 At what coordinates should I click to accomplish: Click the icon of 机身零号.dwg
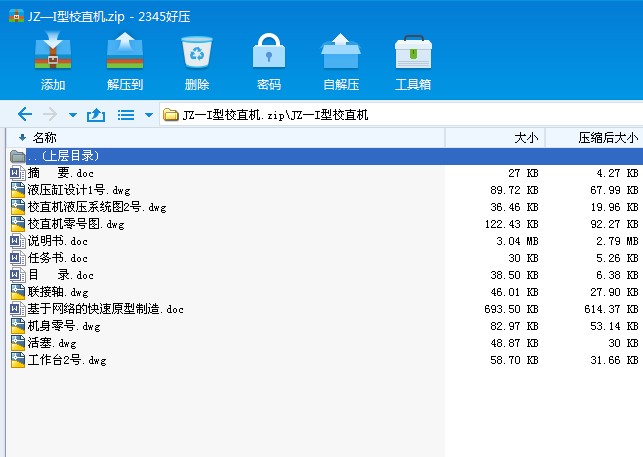(18, 326)
